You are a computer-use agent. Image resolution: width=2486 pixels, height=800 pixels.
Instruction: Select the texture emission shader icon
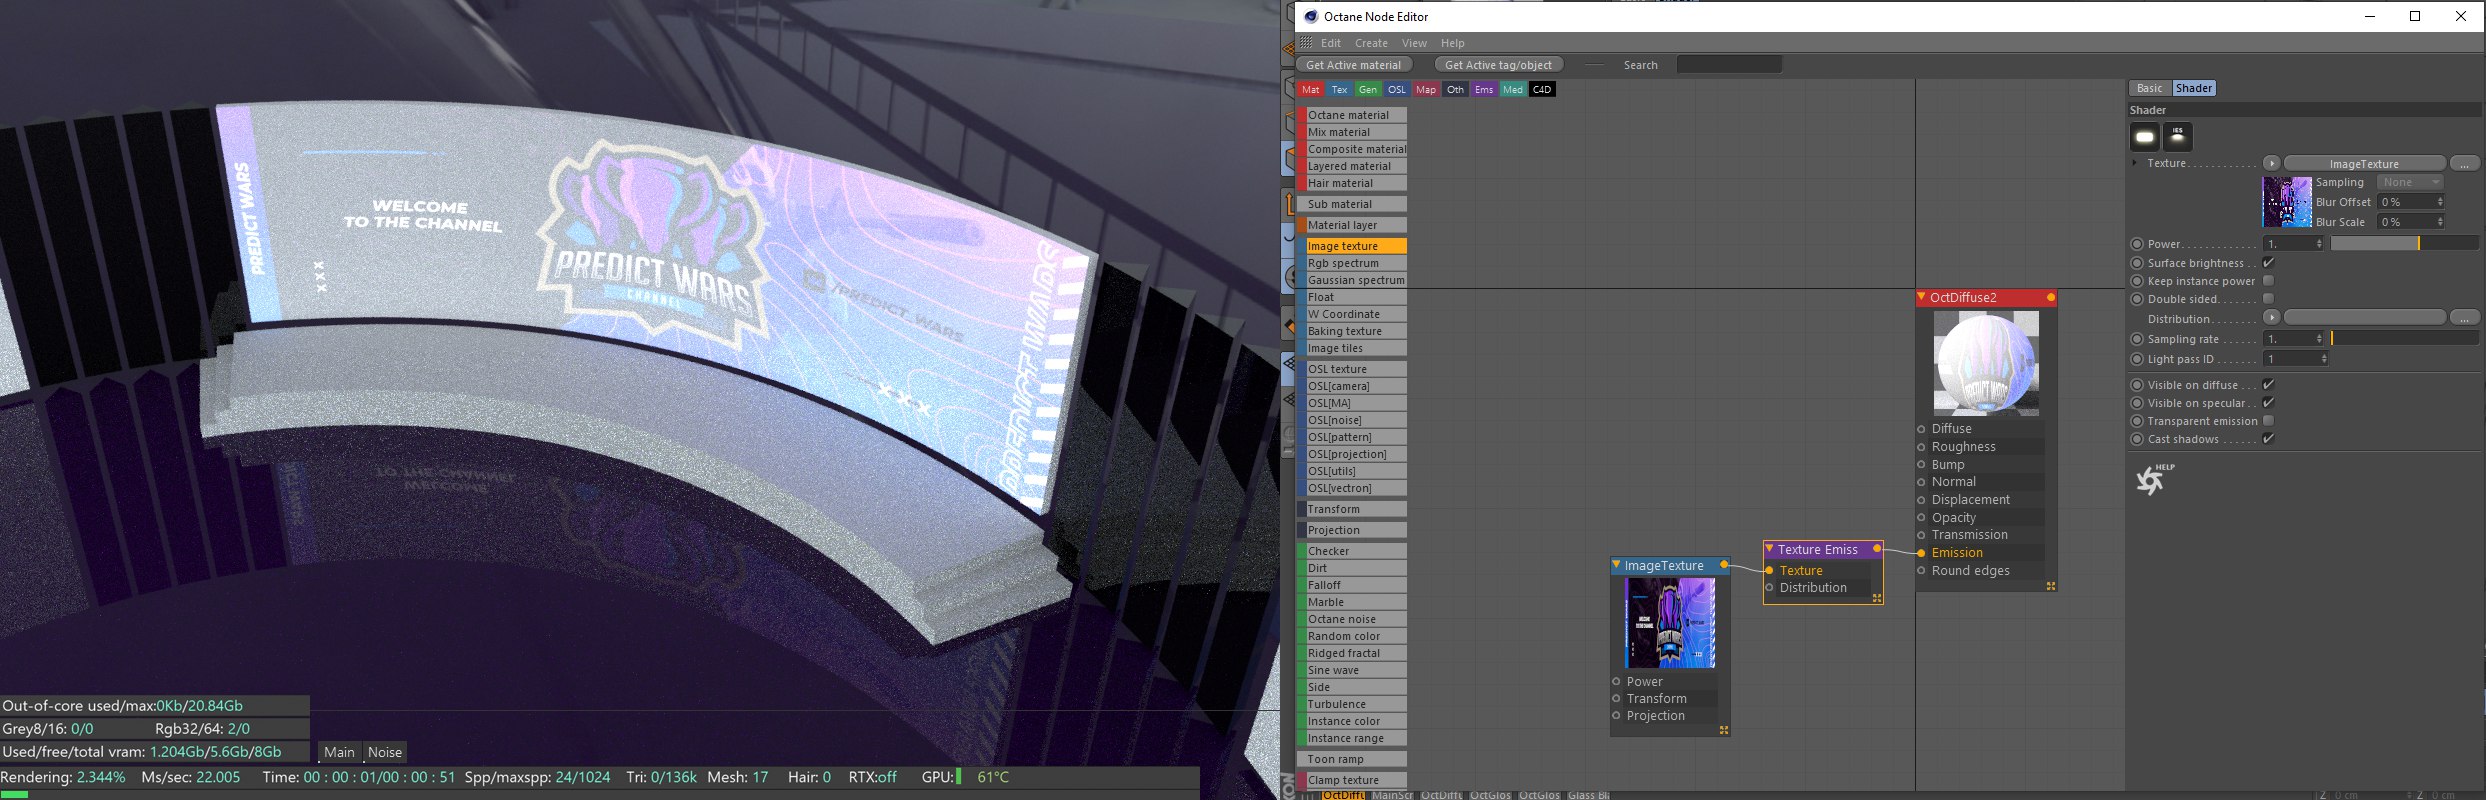pos(2144,137)
